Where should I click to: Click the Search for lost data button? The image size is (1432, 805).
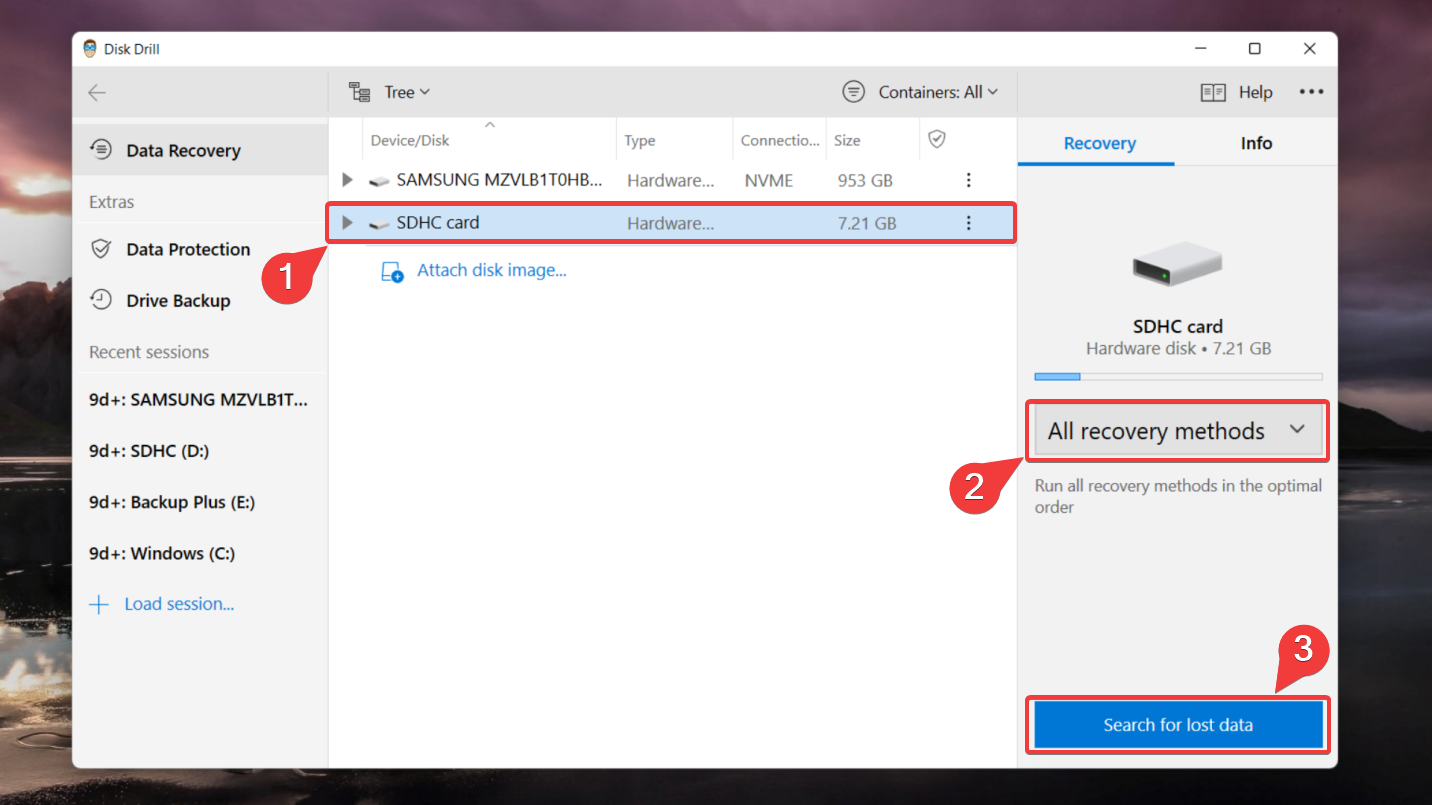point(1178,725)
